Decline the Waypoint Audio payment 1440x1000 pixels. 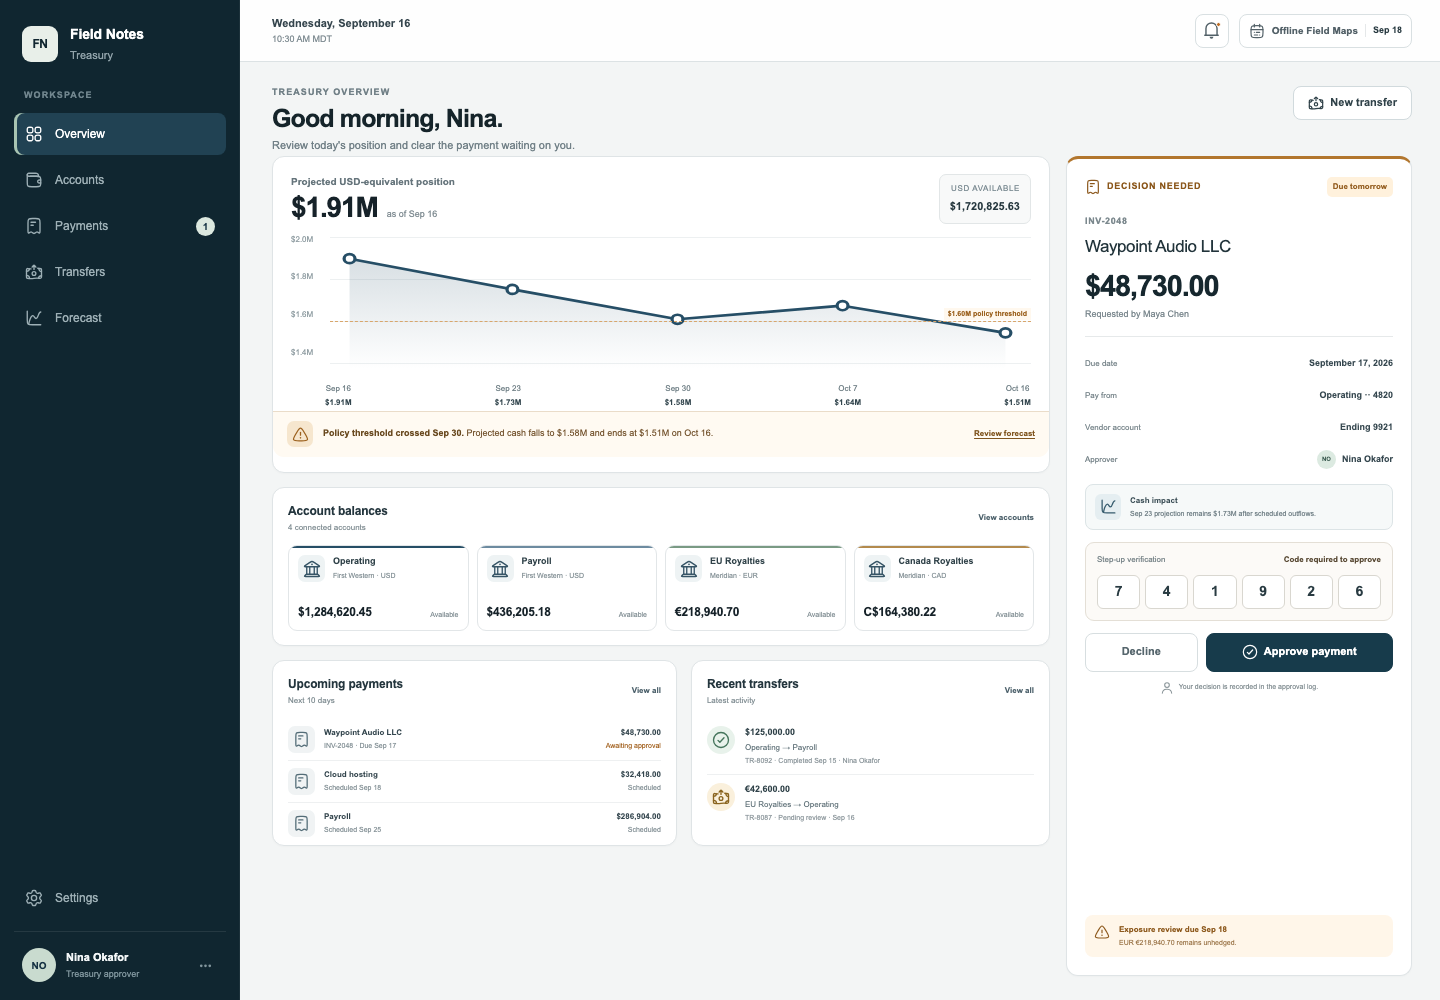[x=1141, y=652]
